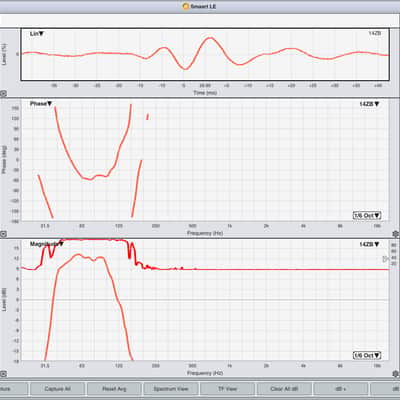Click the Reset Avg button
This screenshot has width=400, height=400.
tap(114, 389)
